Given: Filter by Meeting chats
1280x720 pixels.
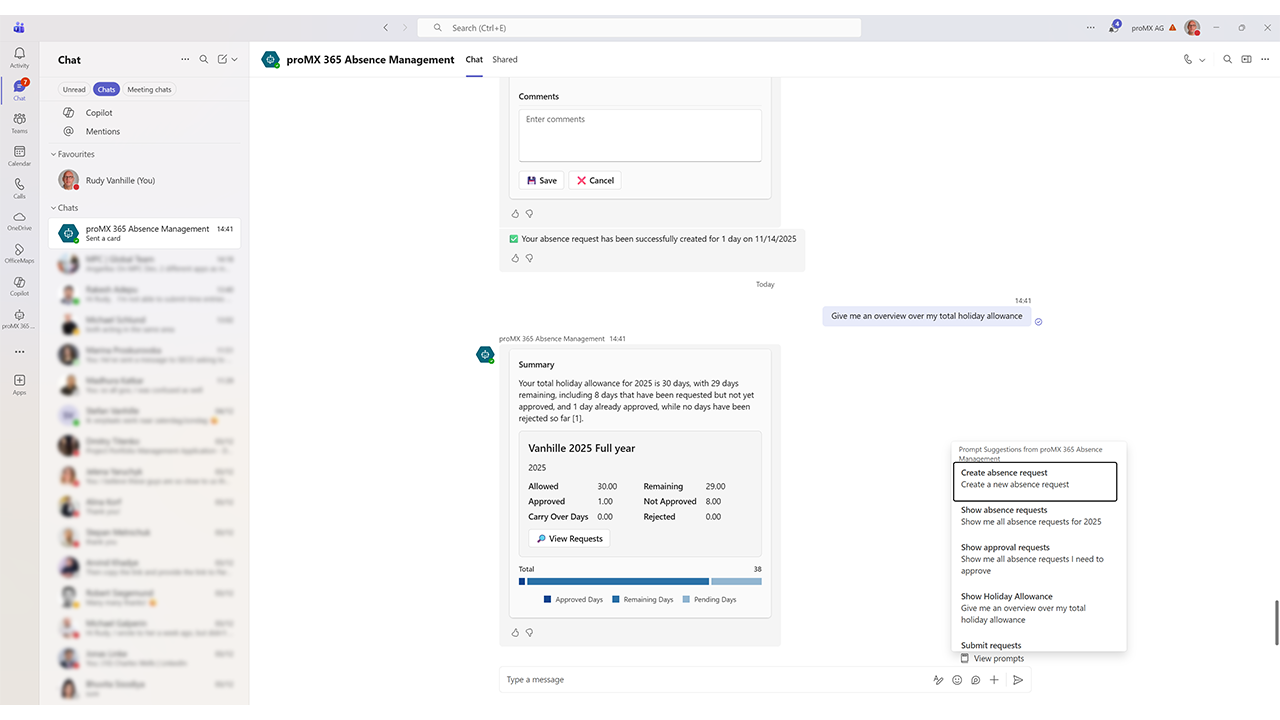Looking at the screenshot, I should [149, 89].
